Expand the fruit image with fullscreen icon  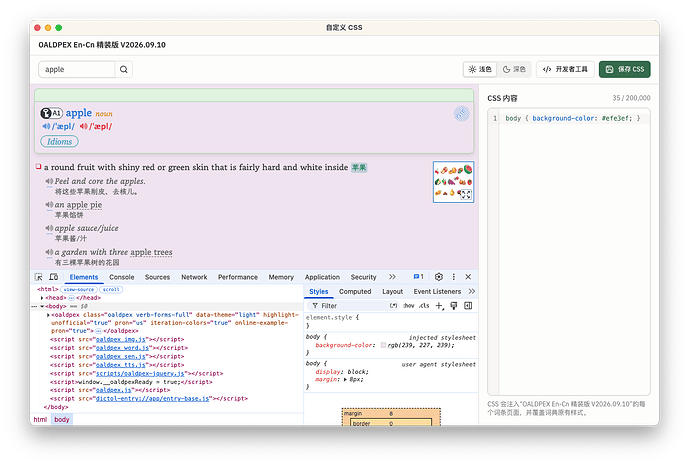466,194
